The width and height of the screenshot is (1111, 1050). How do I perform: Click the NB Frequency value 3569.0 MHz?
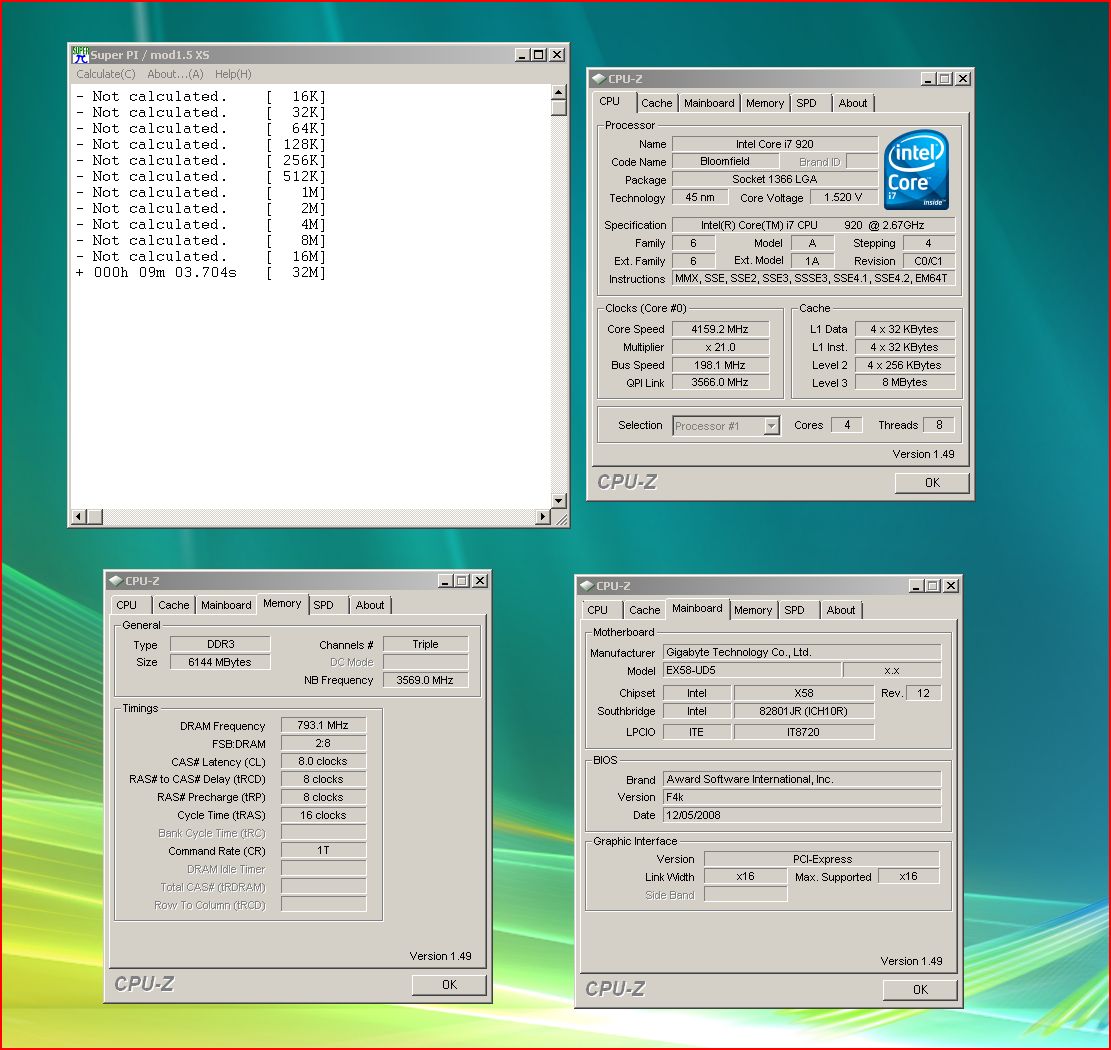[425, 680]
